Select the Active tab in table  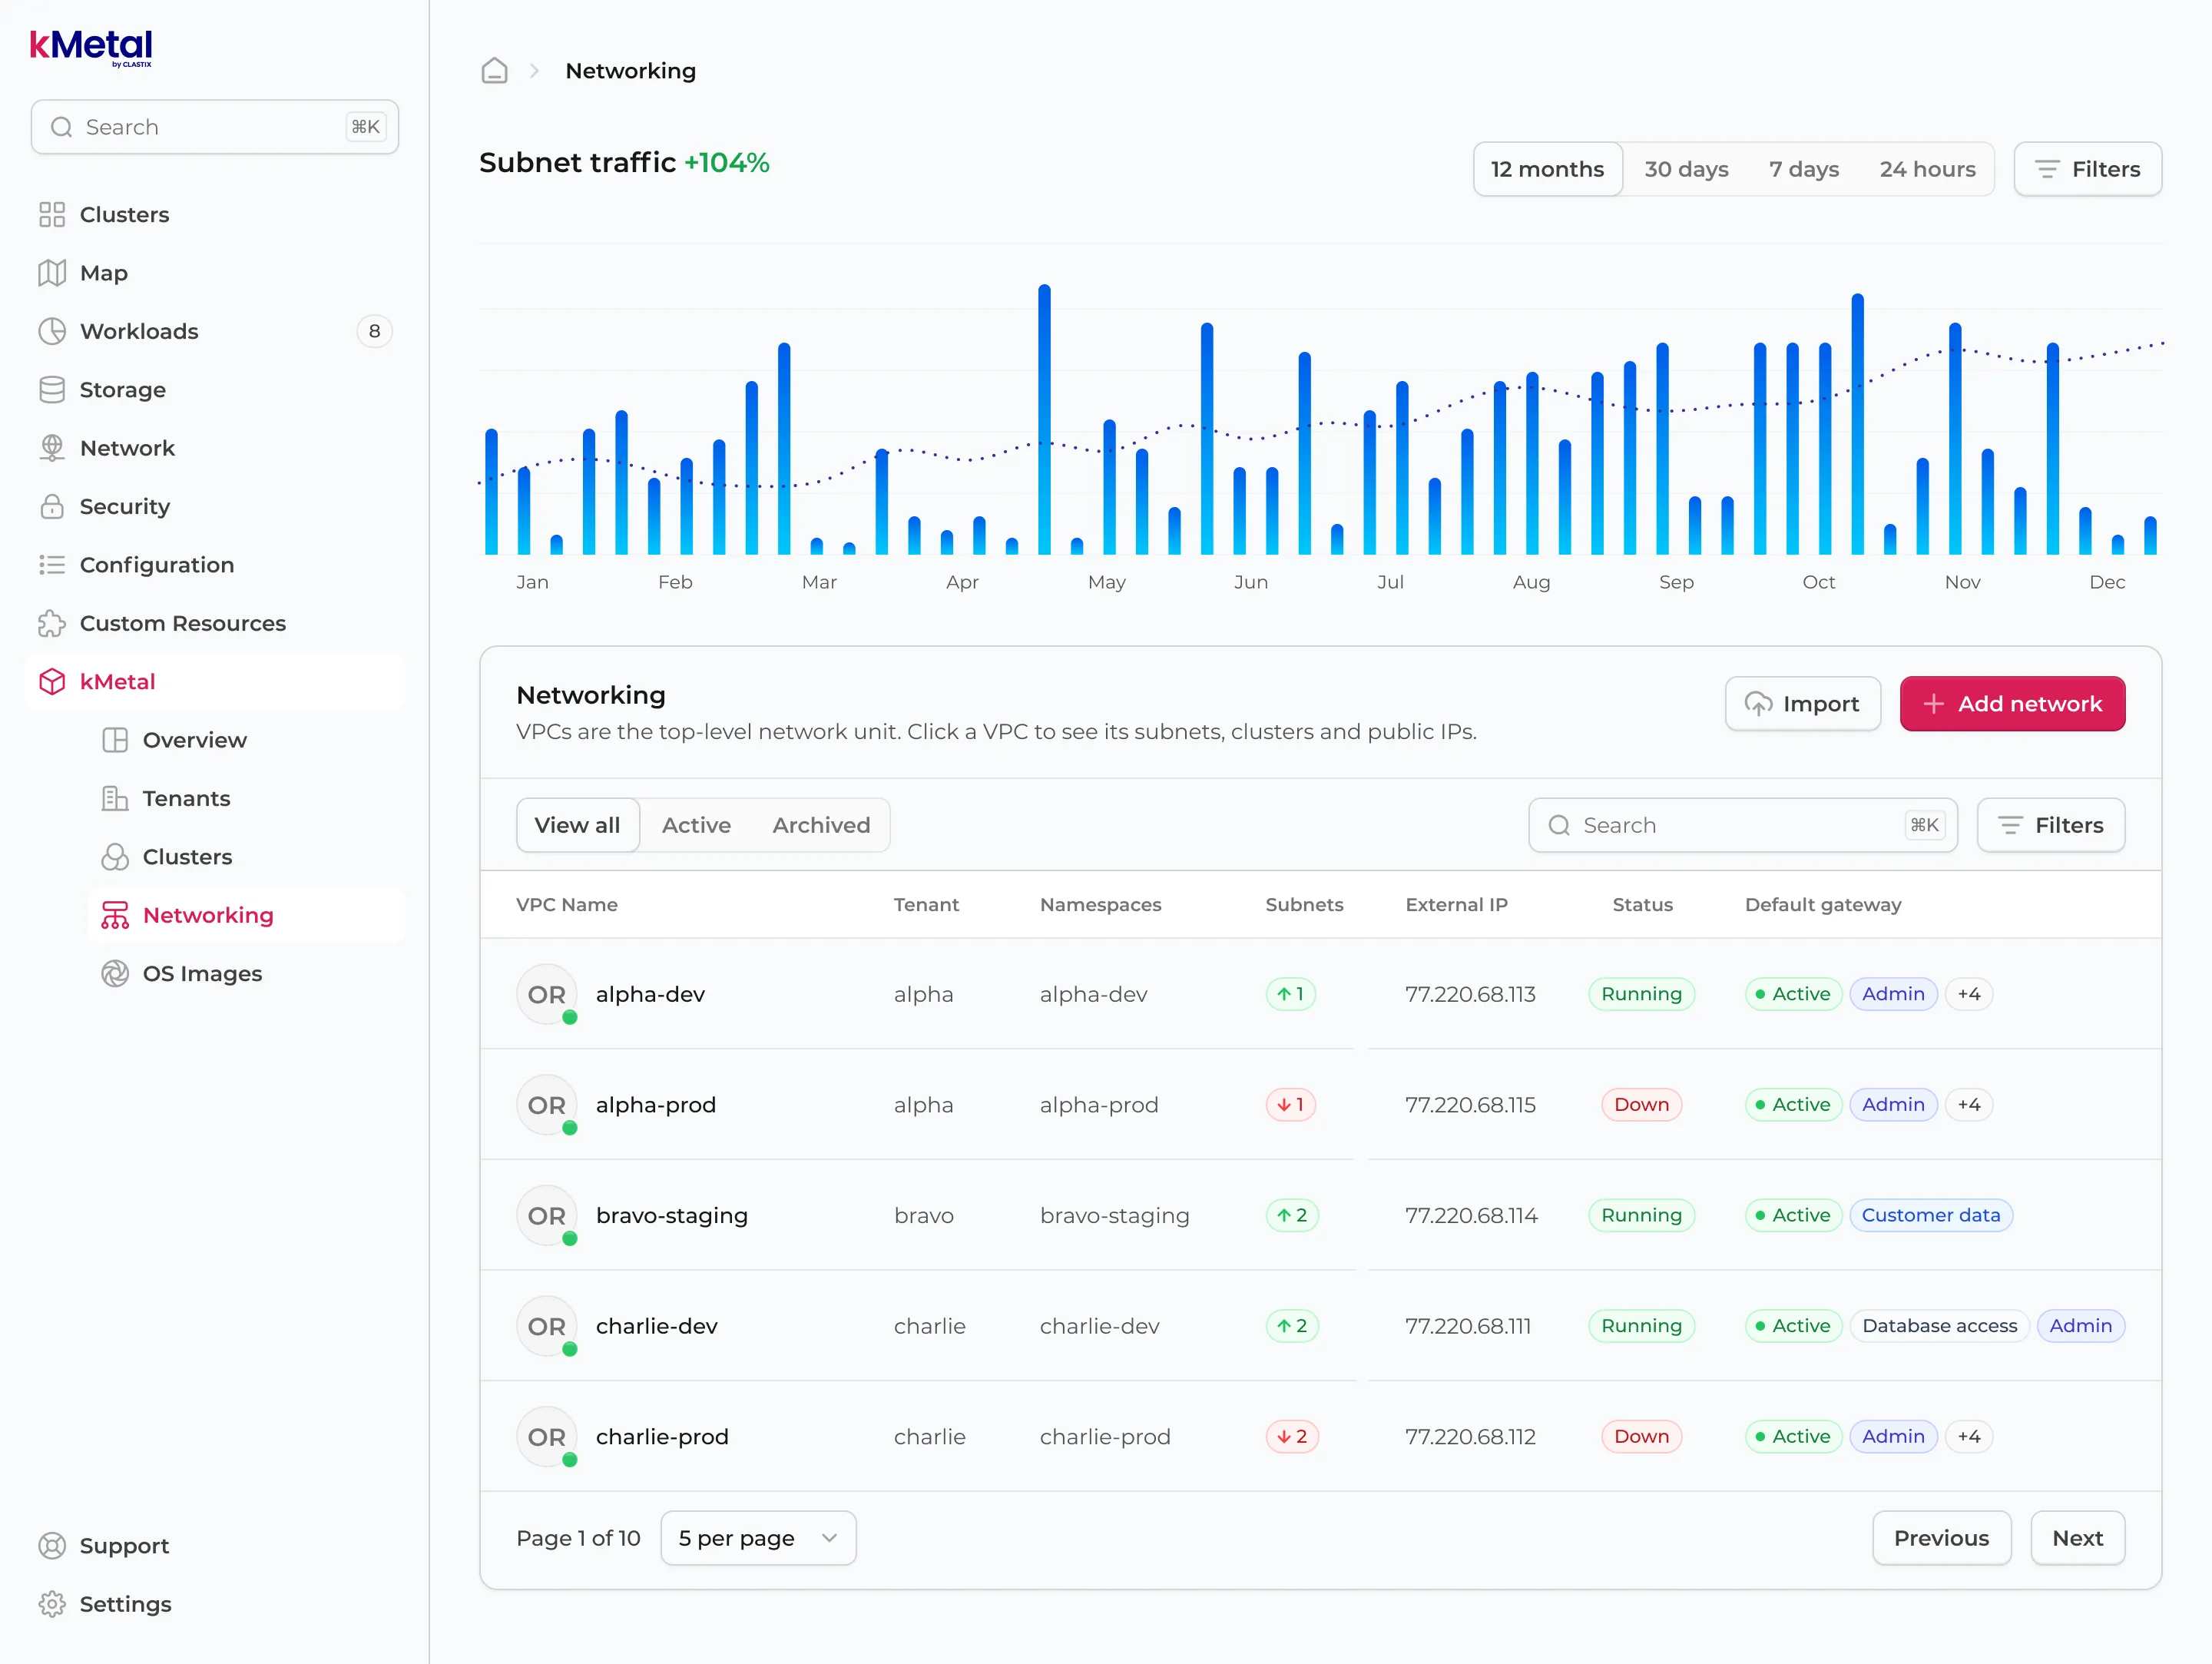tap(696, 825)
